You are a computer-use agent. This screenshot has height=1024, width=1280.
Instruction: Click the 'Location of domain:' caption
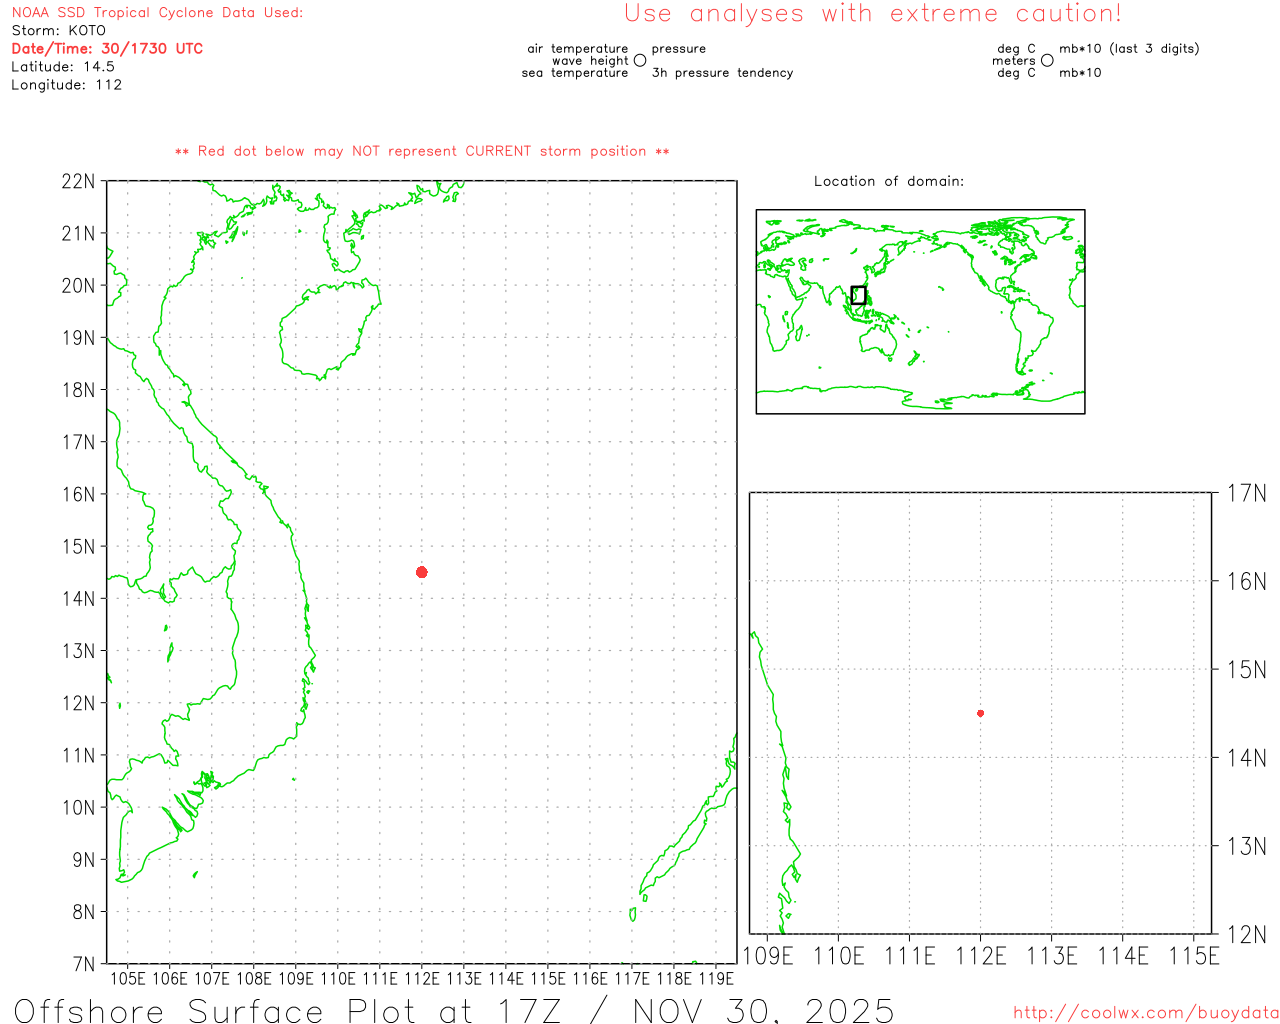(x=888, y=181)
